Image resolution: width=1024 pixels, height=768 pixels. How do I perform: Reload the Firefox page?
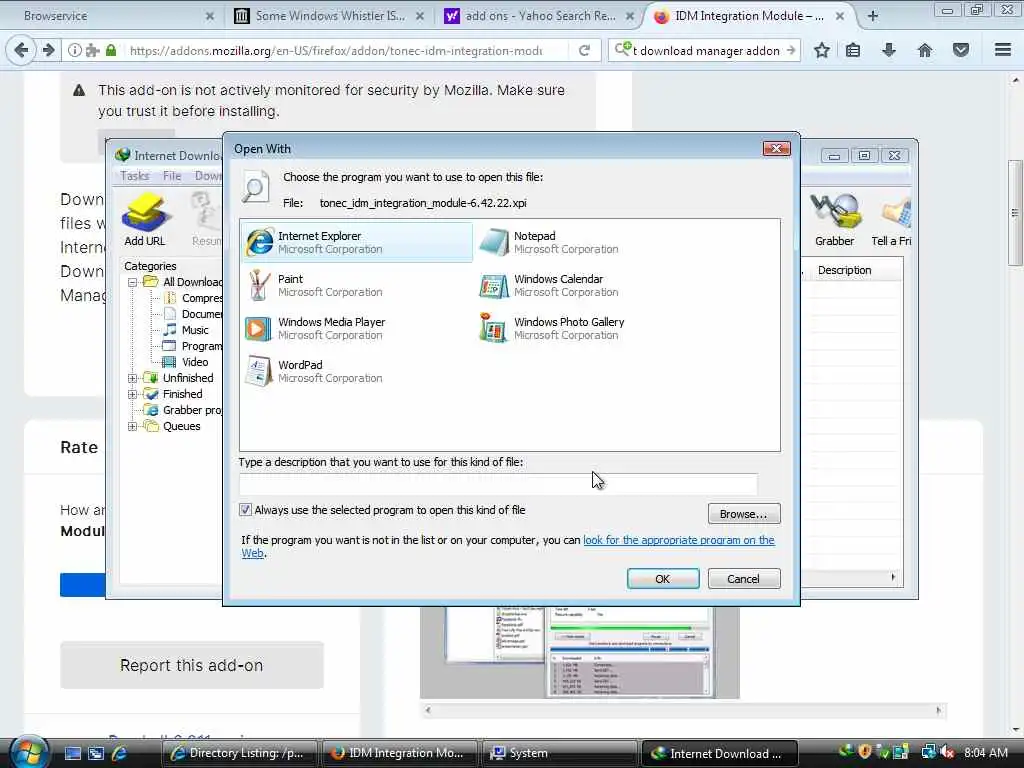point(584,50)
